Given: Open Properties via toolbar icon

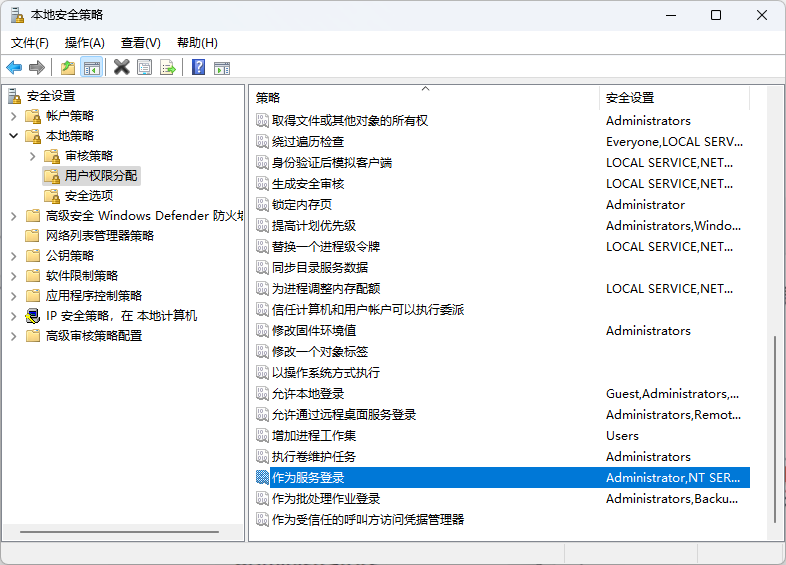Looking at the screenshot, I should click(145, 68).
